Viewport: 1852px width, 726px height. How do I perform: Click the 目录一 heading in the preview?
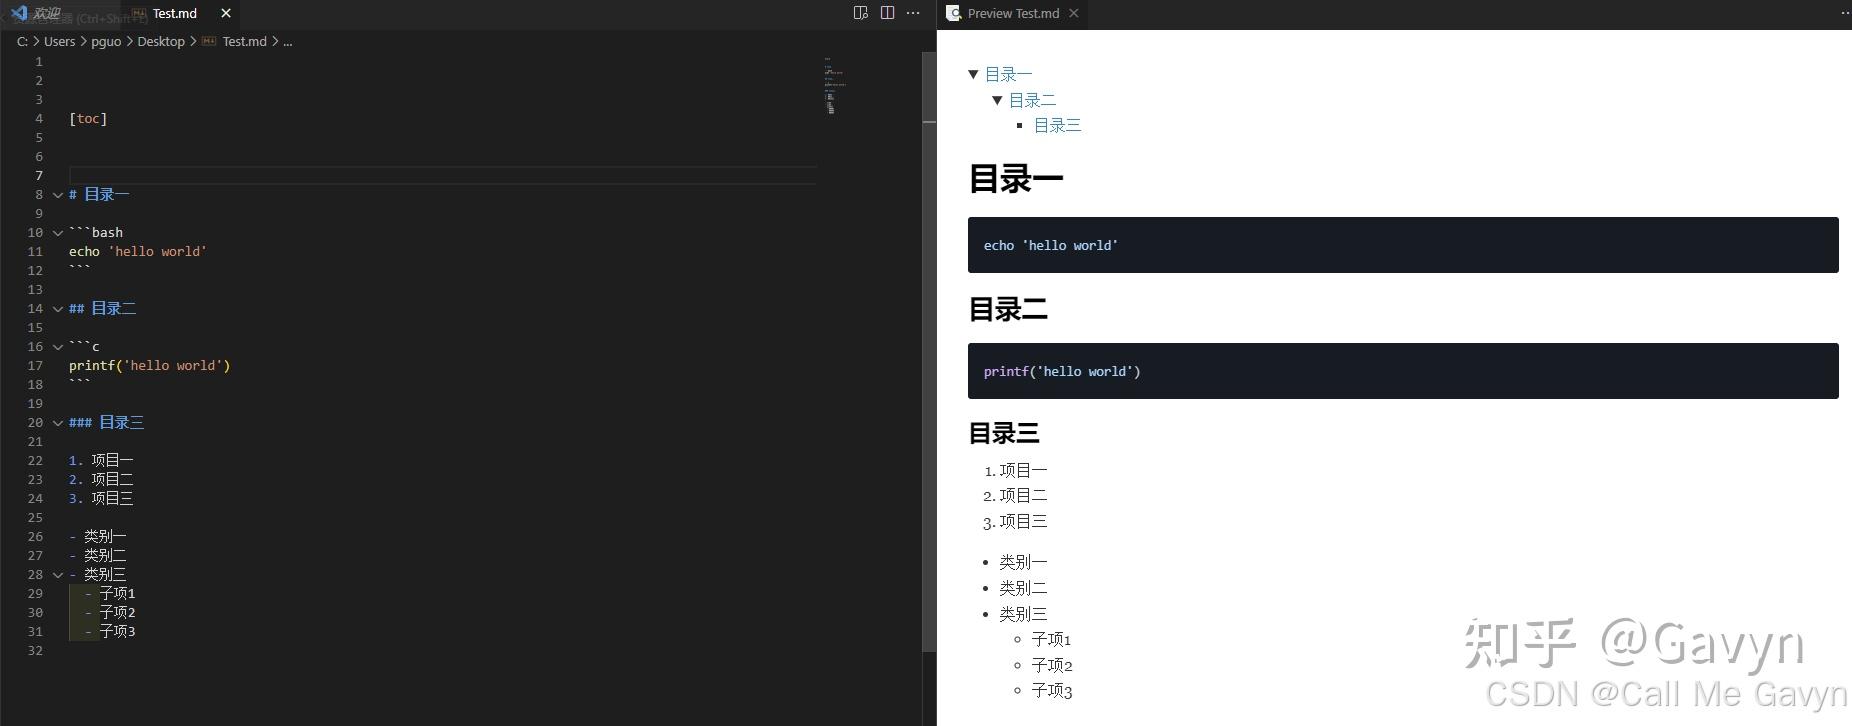click(1016, 179)
